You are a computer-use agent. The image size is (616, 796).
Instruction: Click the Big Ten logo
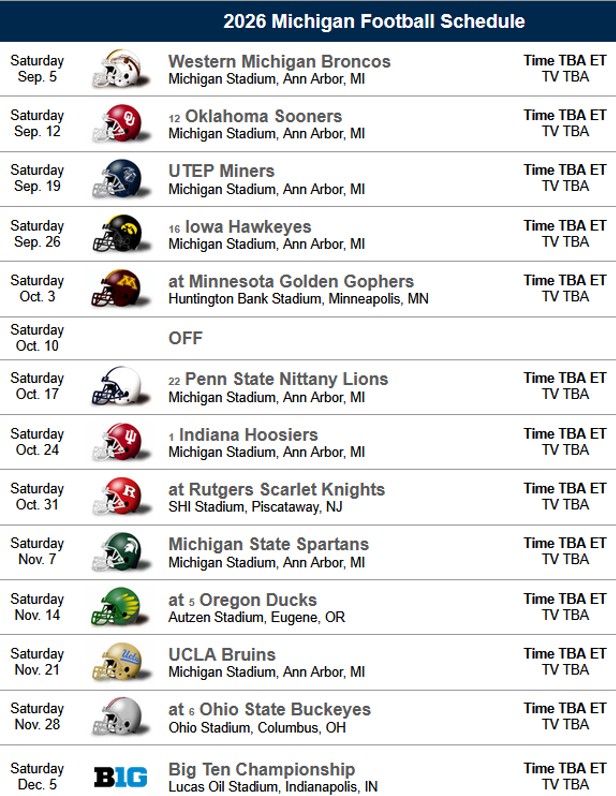(x=120, y=777)
